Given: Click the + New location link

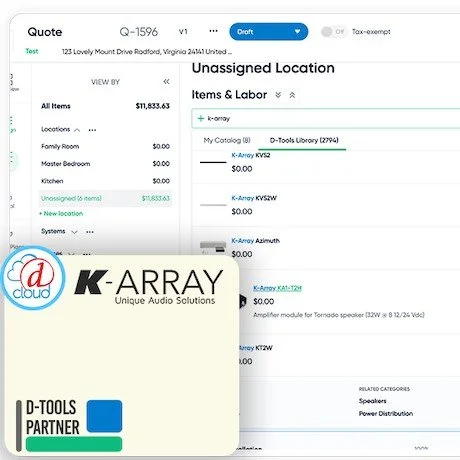Looking at the screenshot, I should pos(61,213).
